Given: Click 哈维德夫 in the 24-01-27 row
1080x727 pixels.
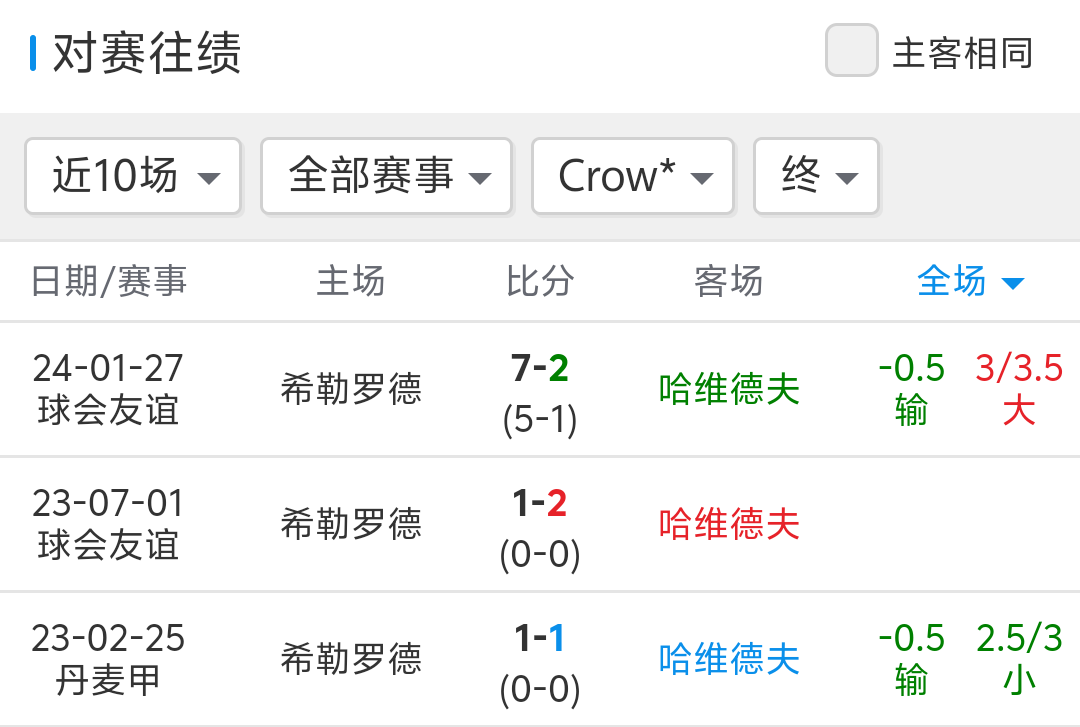Looking at the screenshot, I should click(729, 389).
